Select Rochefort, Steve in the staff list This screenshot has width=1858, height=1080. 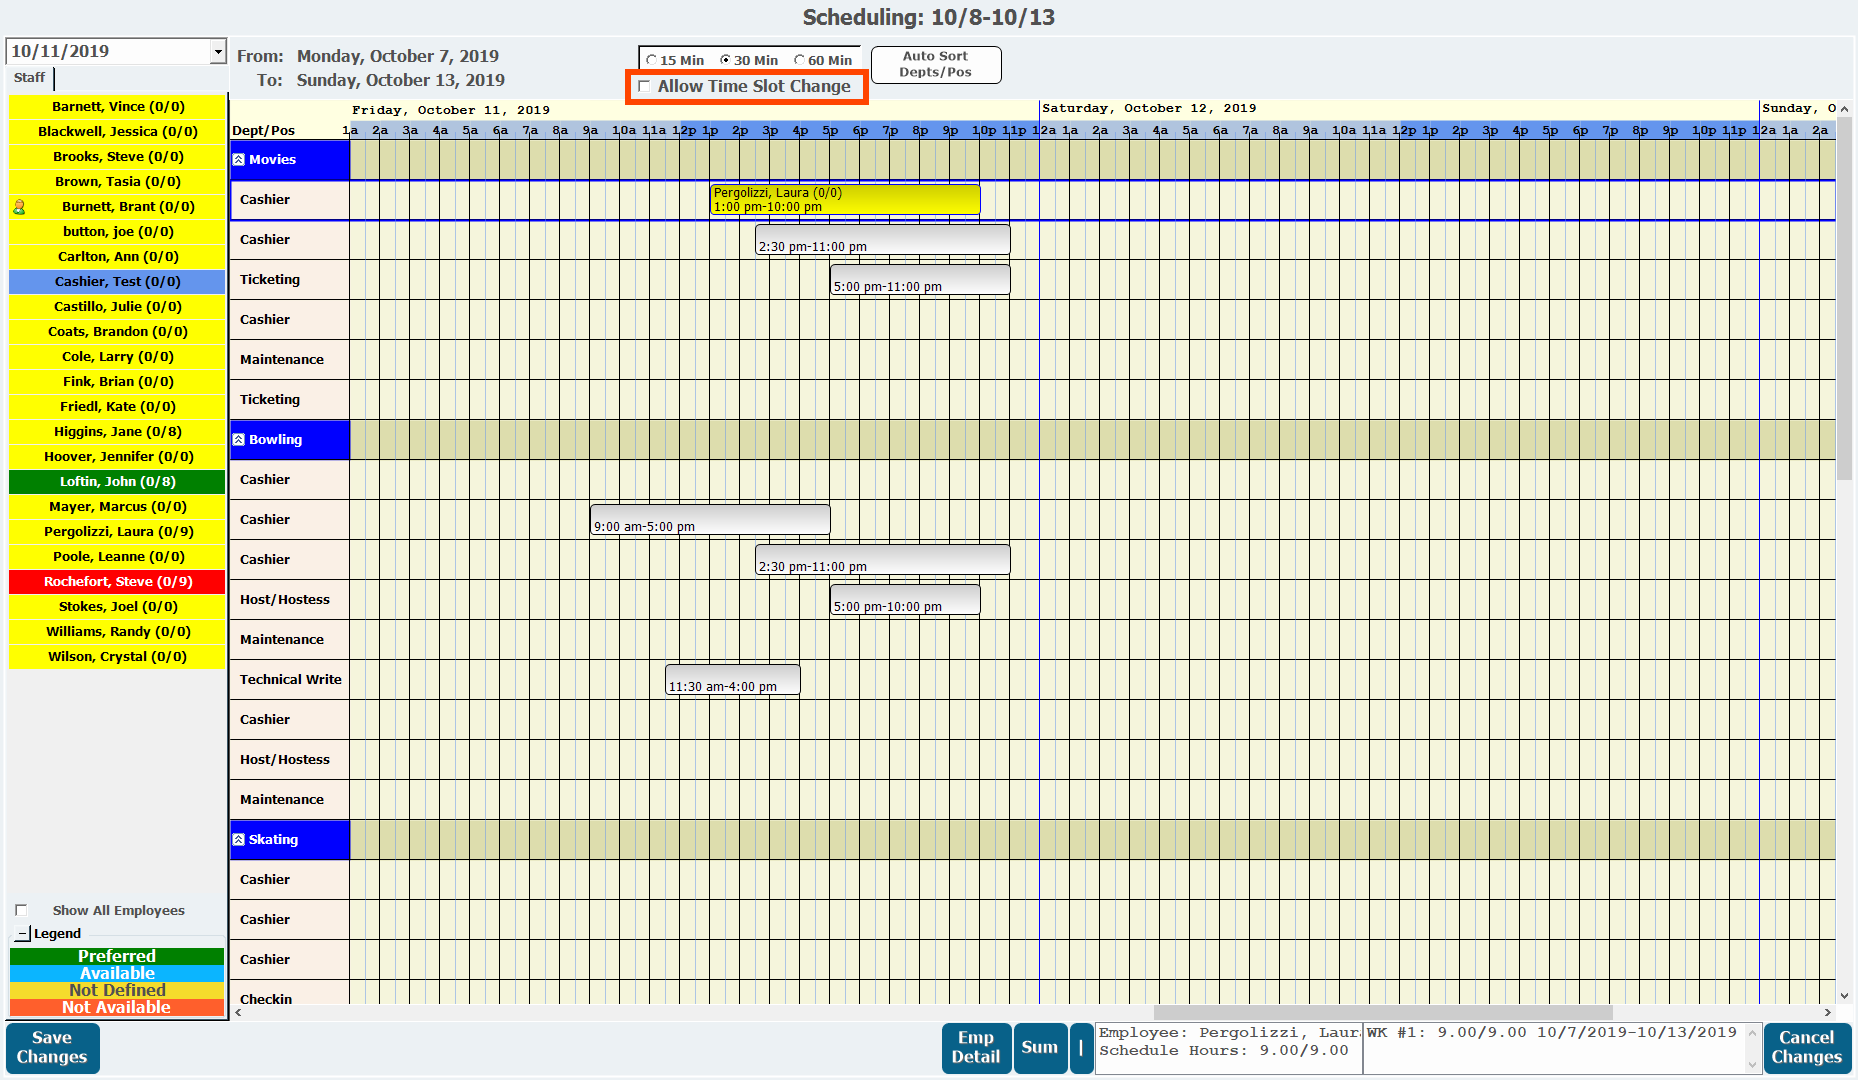click(x=118, y=582)
